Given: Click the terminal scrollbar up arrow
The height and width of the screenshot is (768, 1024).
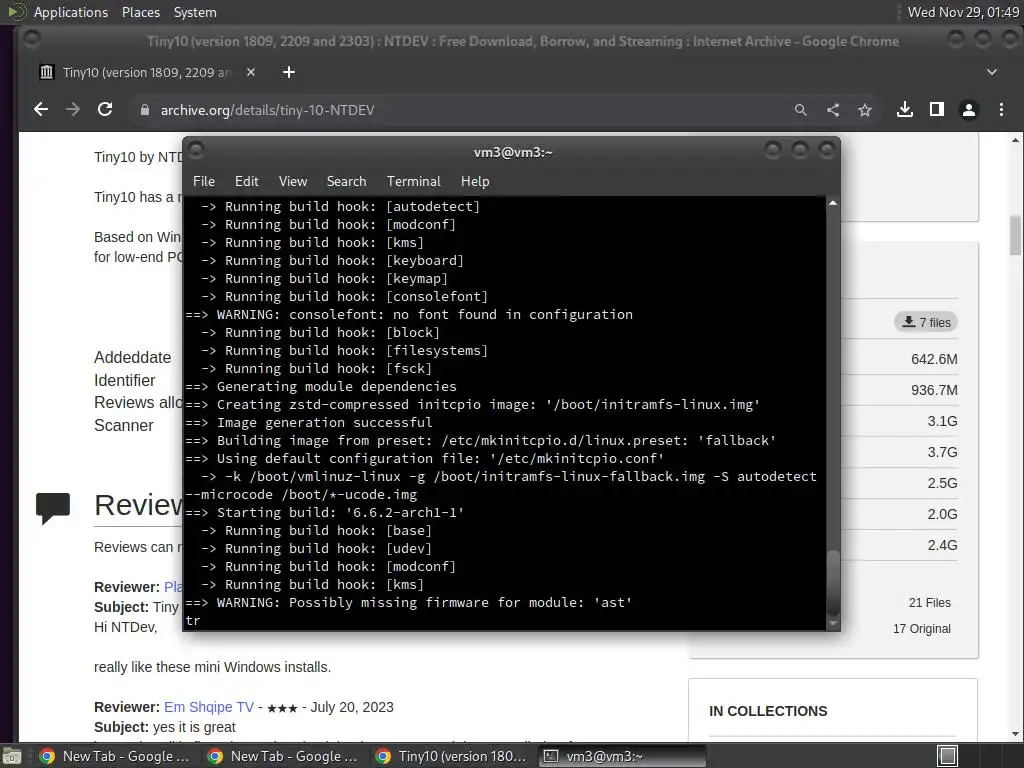Looking at the screenshot, I should [x=833, y=204].
